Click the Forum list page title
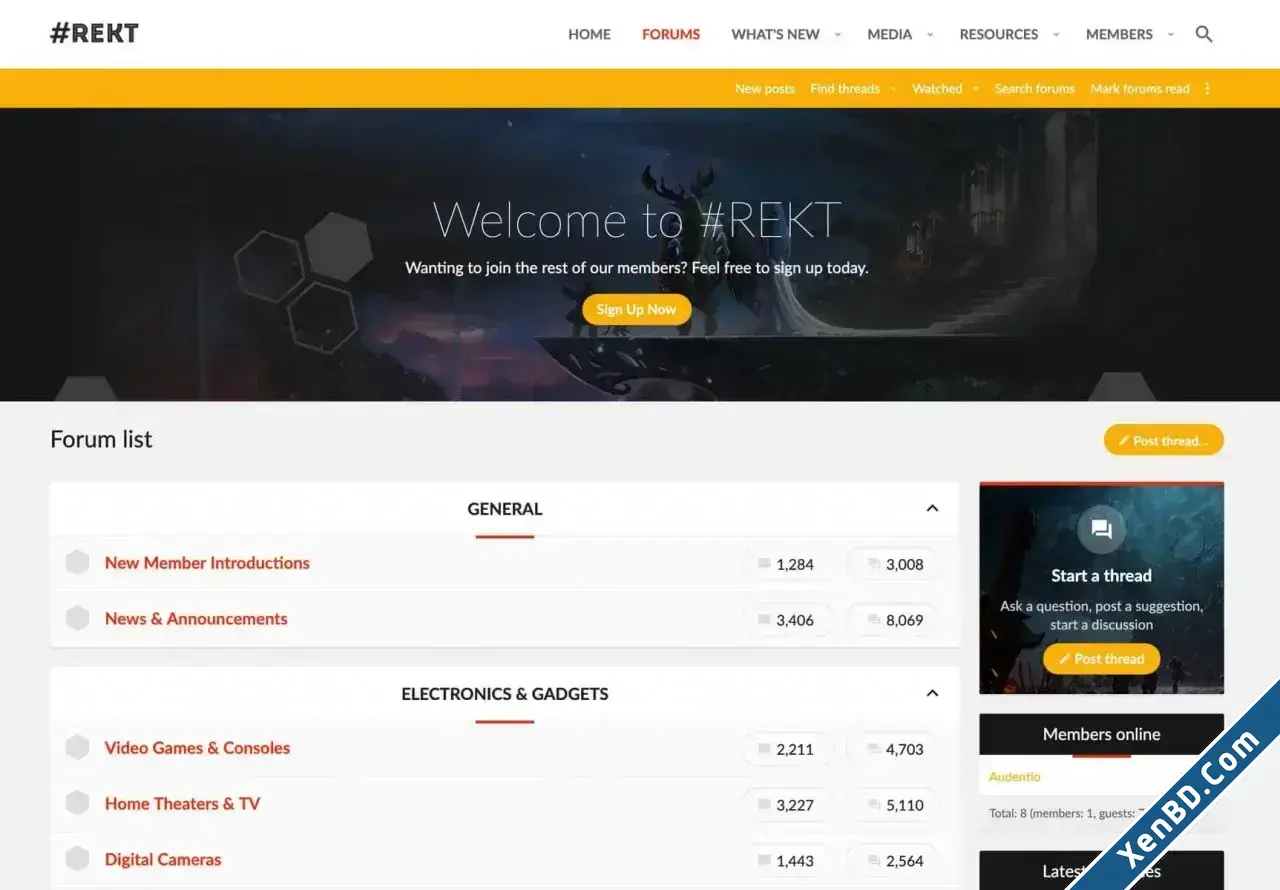 (x=101, y=439)
